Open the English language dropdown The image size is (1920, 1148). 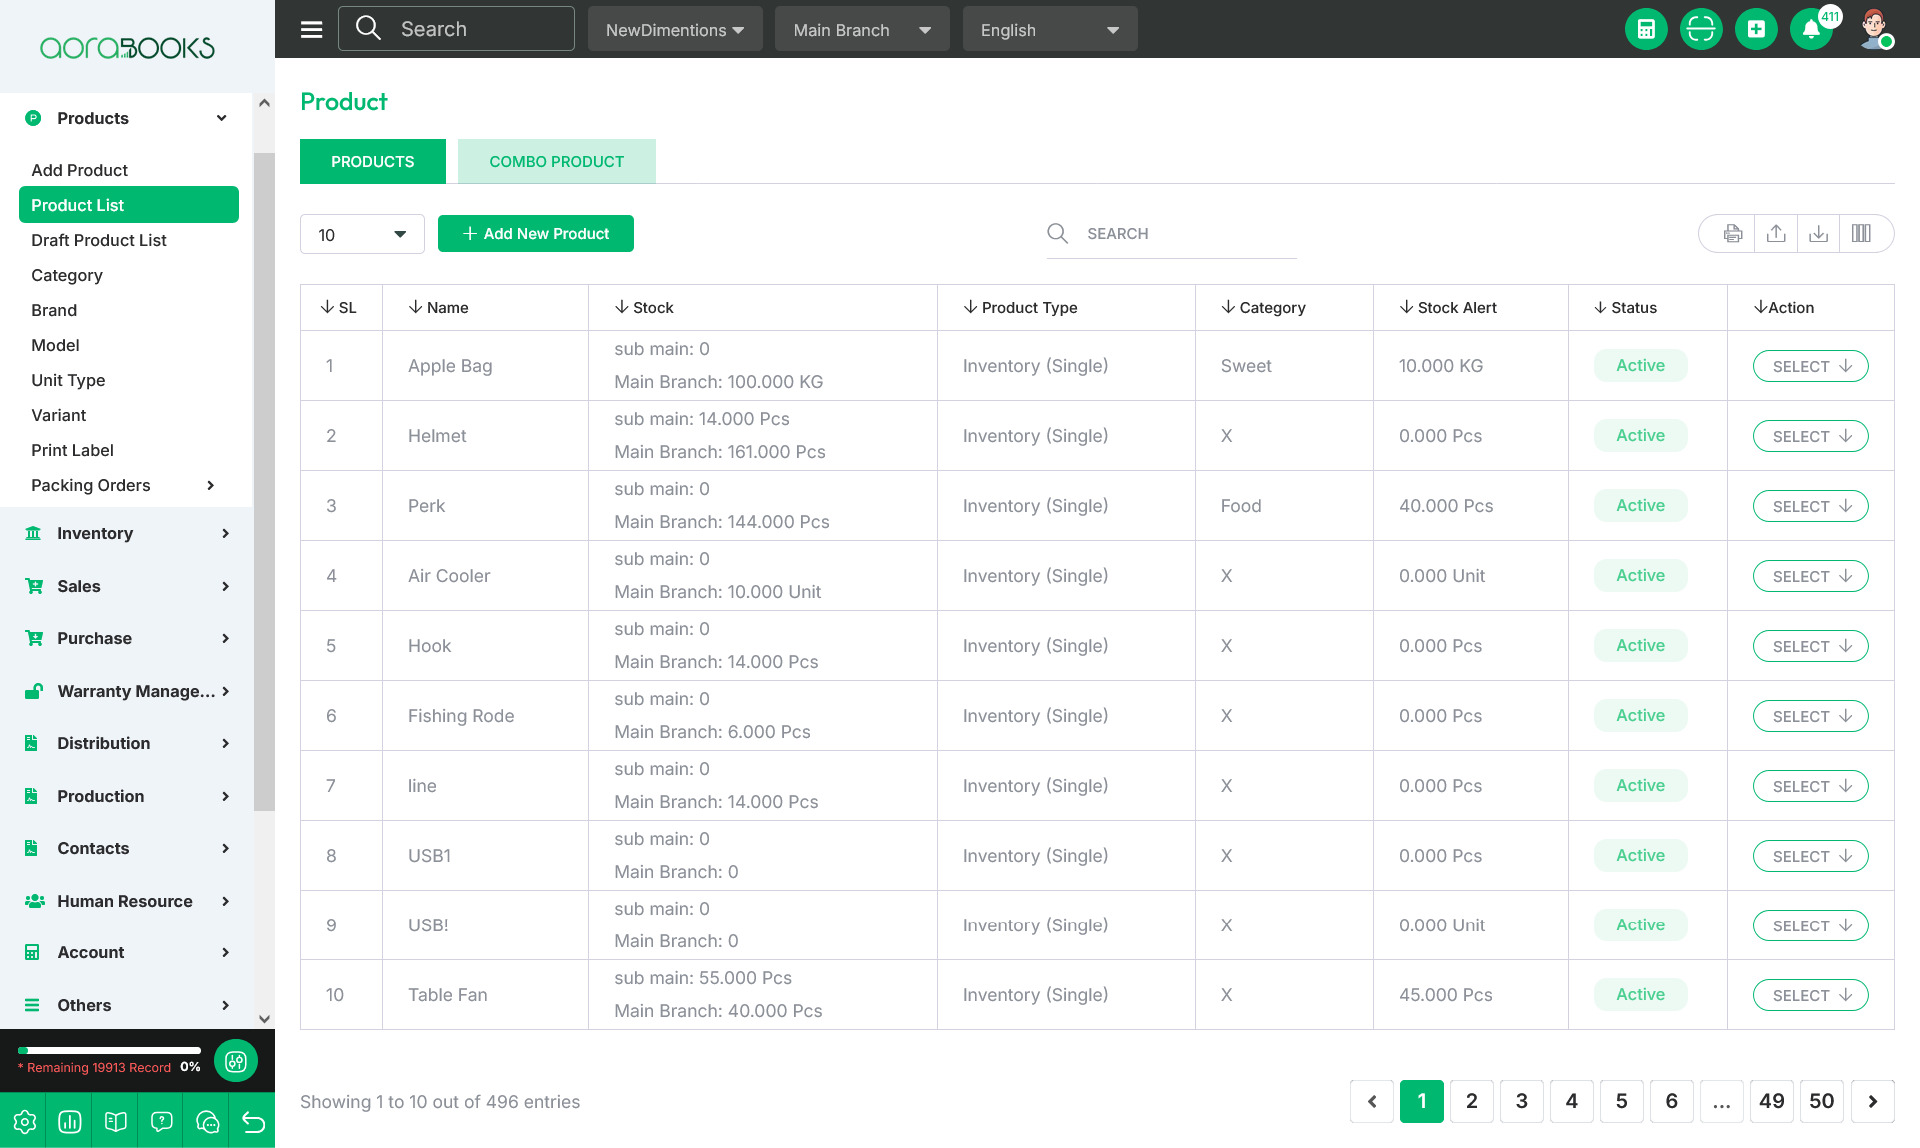pyautogui.click(x=1050, y=29)
